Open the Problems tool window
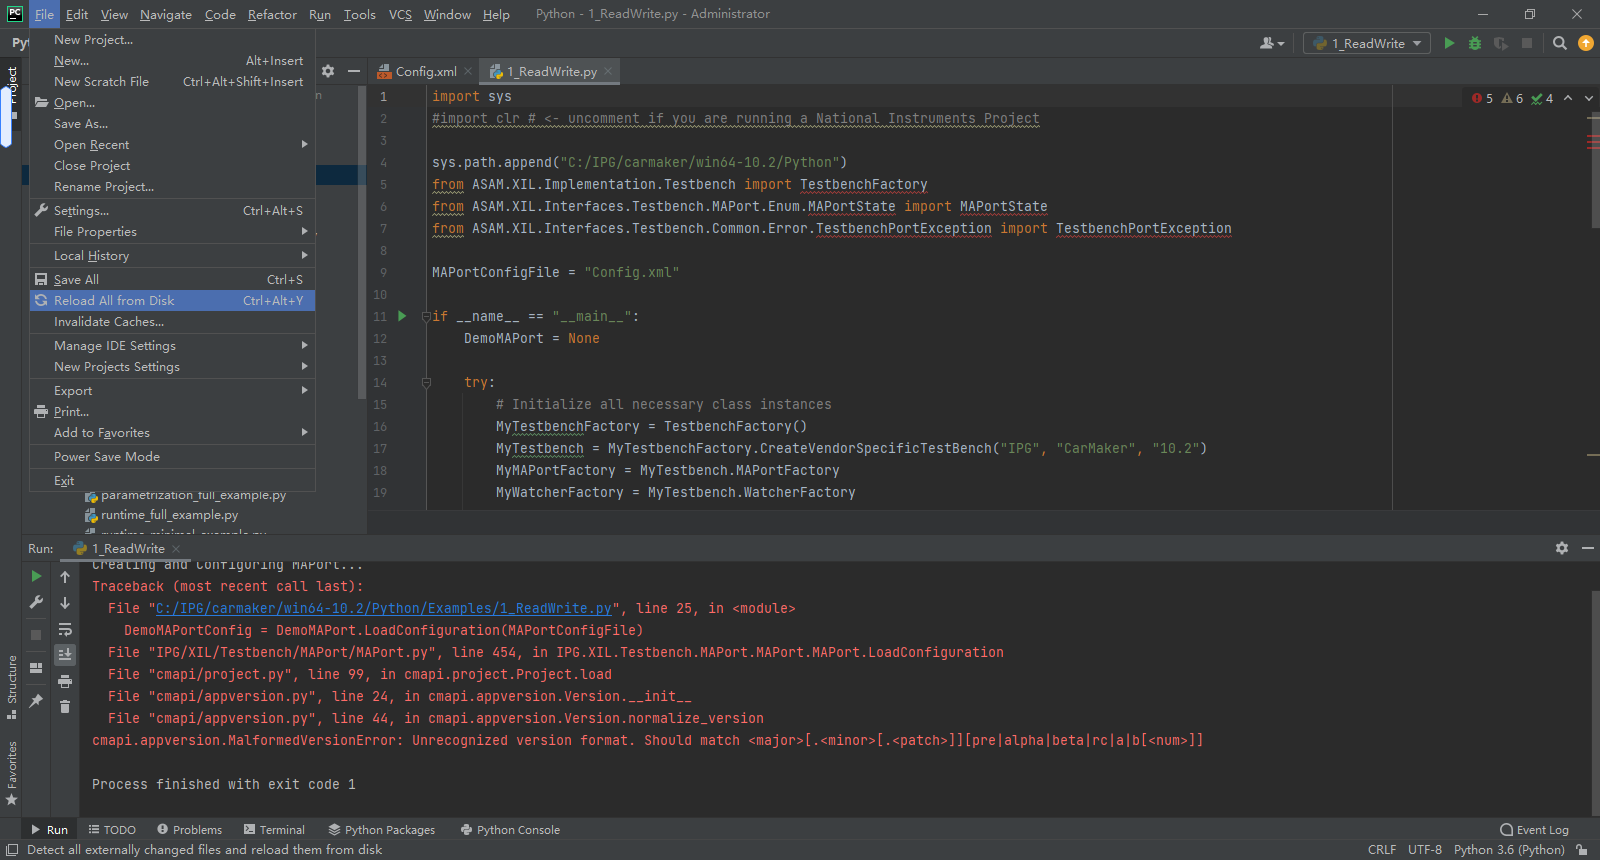This screenshot has width=1600, height=860. click(189, 830)
